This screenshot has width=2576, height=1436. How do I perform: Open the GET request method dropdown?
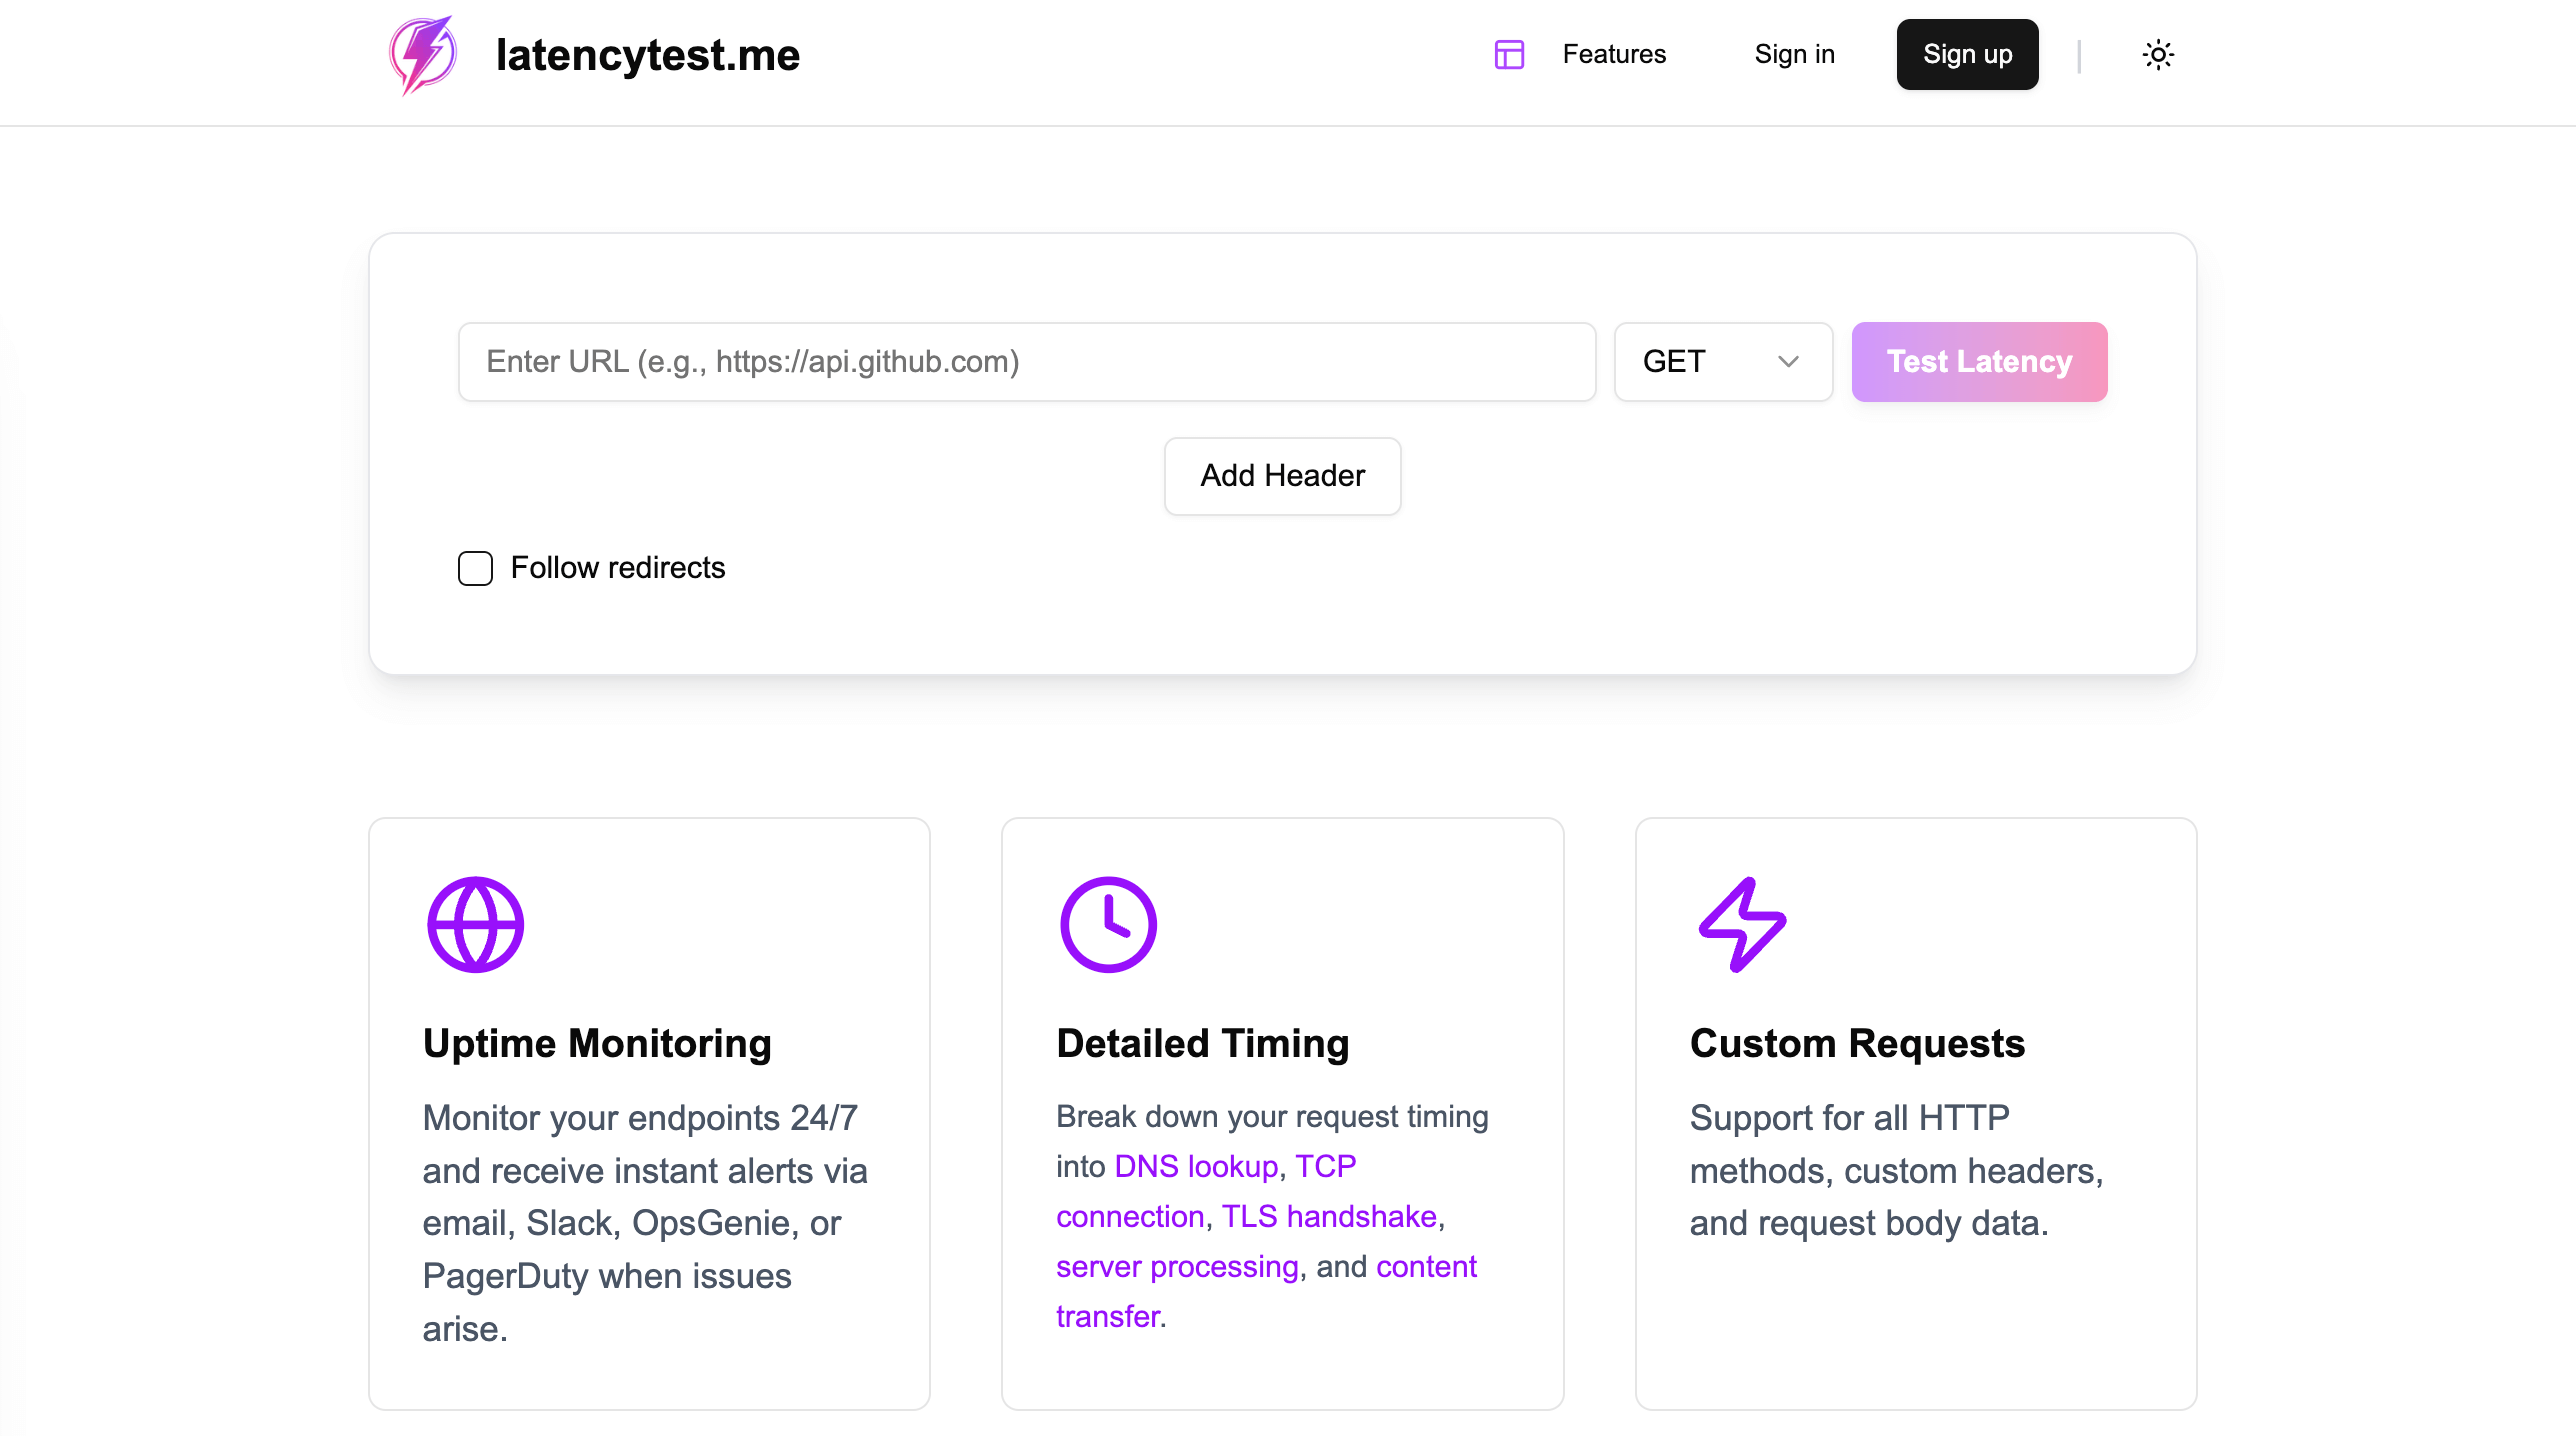1722,361
